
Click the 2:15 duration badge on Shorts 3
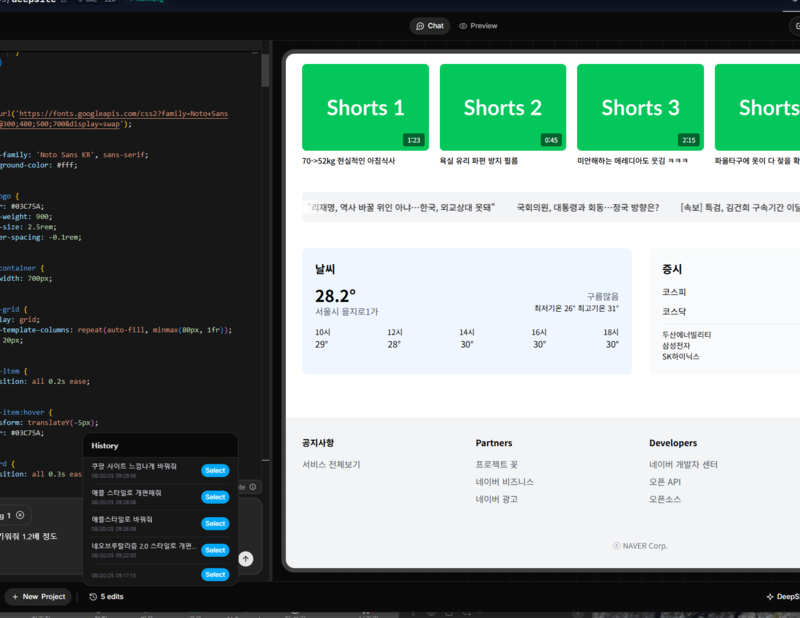click(689, 140)
